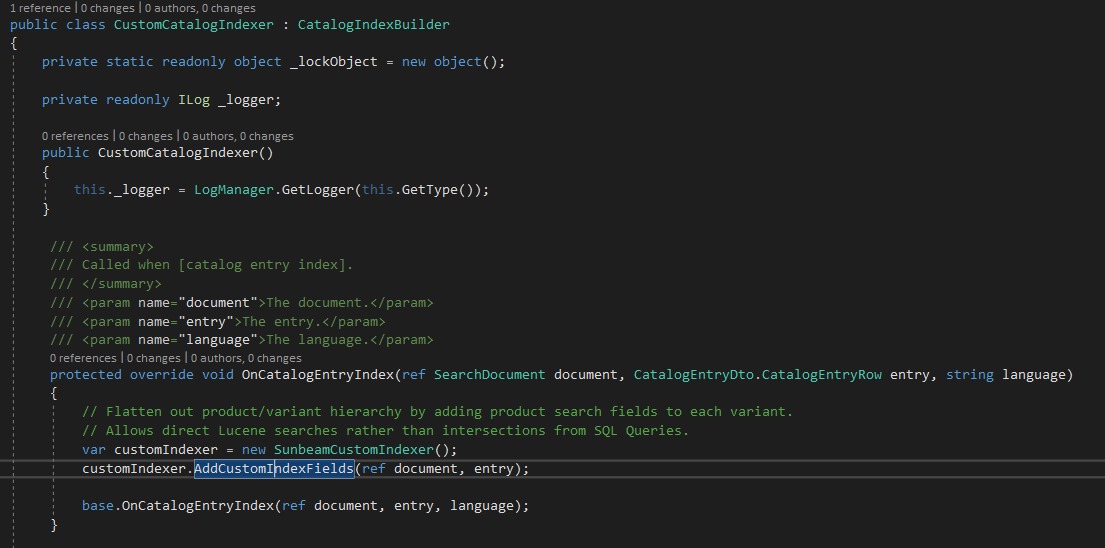
Task: Open the '1 reference' CodeLens above class
Action: click(x=35, y=8)
